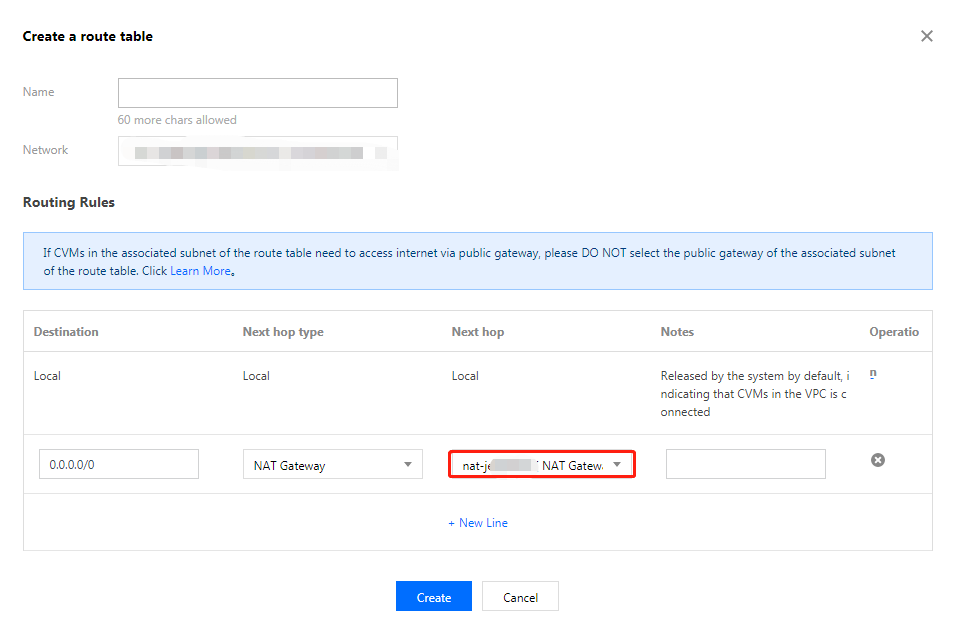Remove the 0.0.0.0/0 routing rule row
Screen dimensions: 954x630
(x=878, y=460)
